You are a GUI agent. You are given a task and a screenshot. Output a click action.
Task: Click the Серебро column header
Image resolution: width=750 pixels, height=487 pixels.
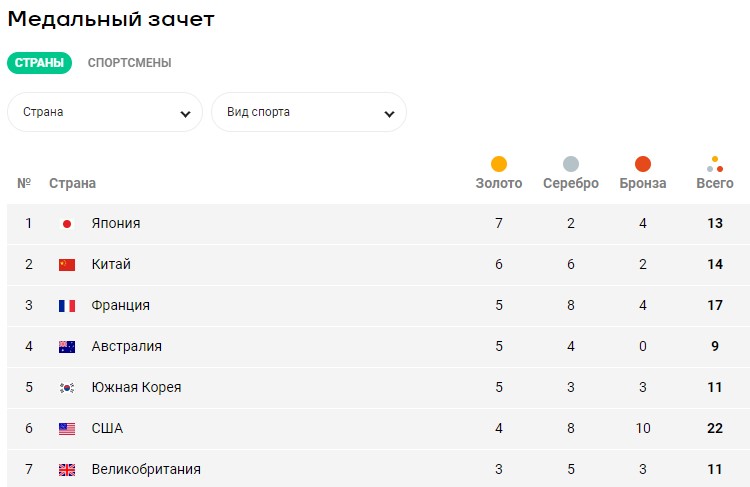coord(571,184)
